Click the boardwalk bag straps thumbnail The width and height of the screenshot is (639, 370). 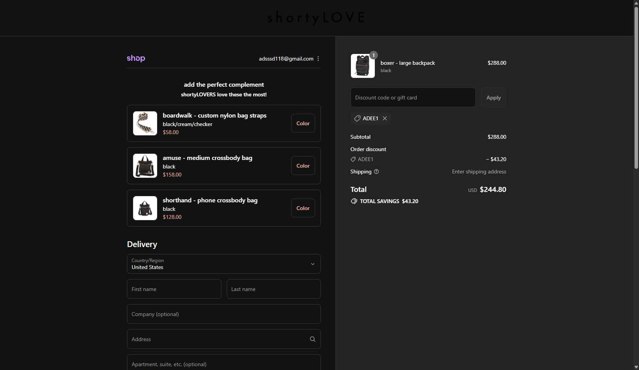[145, 123]
